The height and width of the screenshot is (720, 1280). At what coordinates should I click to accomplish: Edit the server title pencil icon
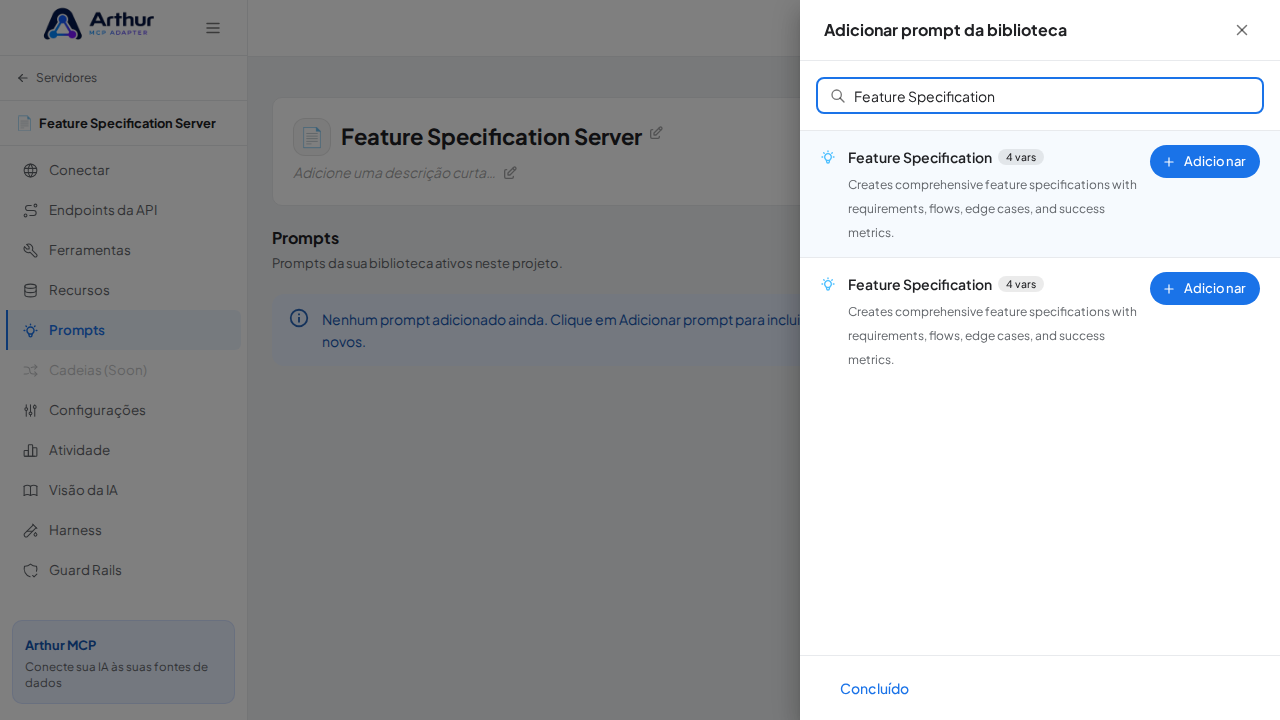pos(656,132)
